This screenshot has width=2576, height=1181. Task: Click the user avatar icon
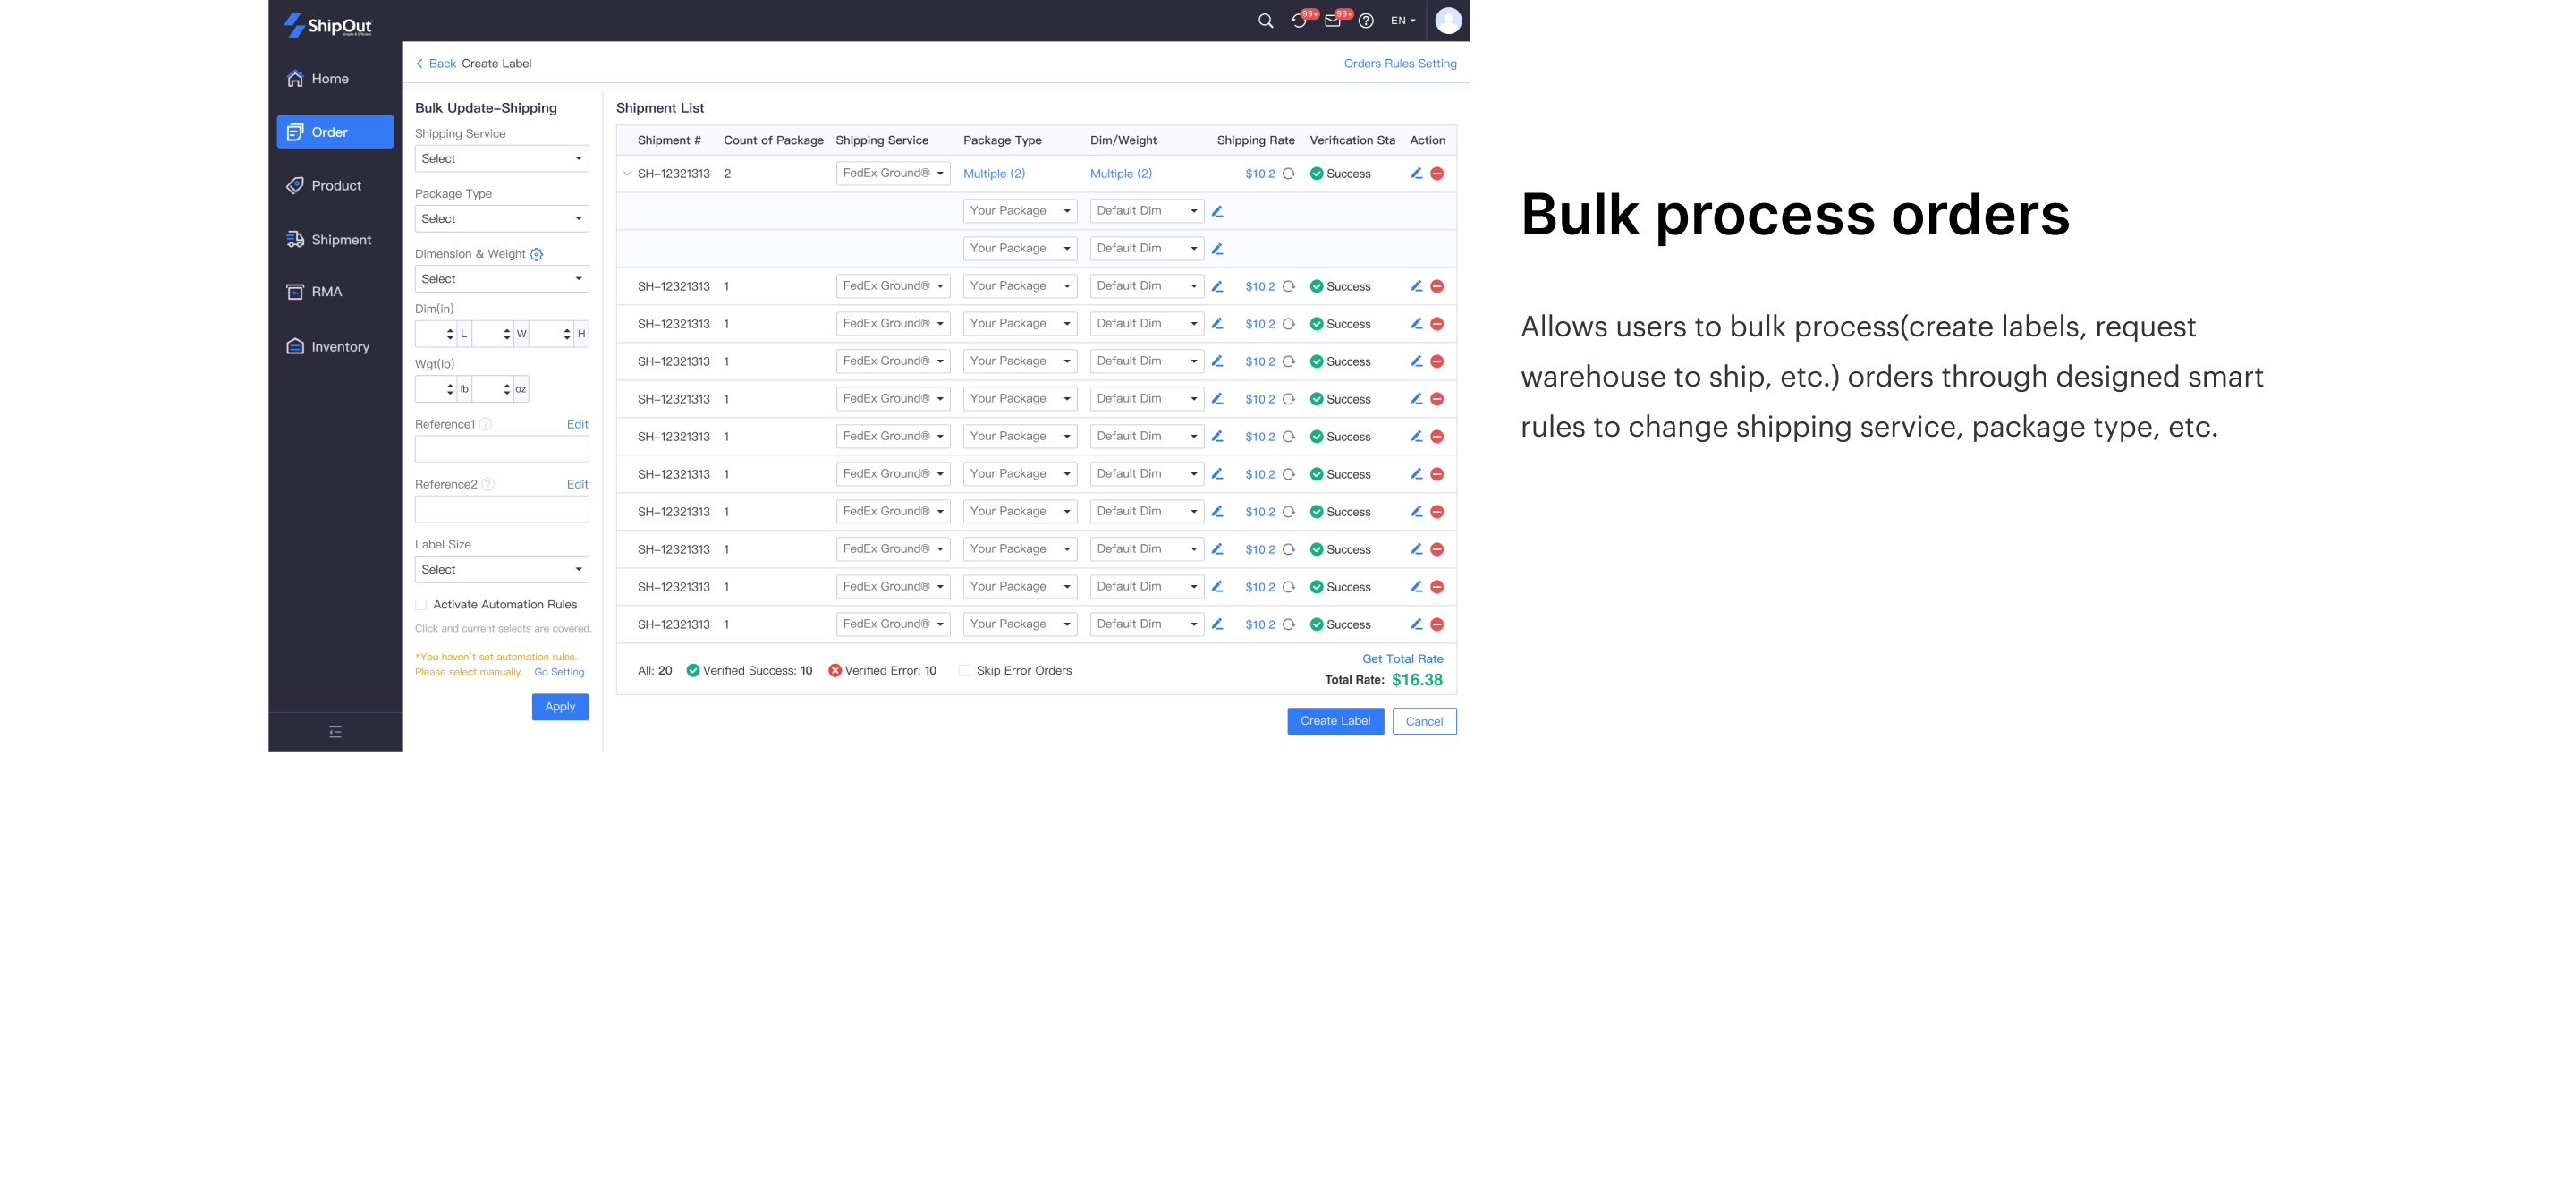click(x=1448, y=21)
